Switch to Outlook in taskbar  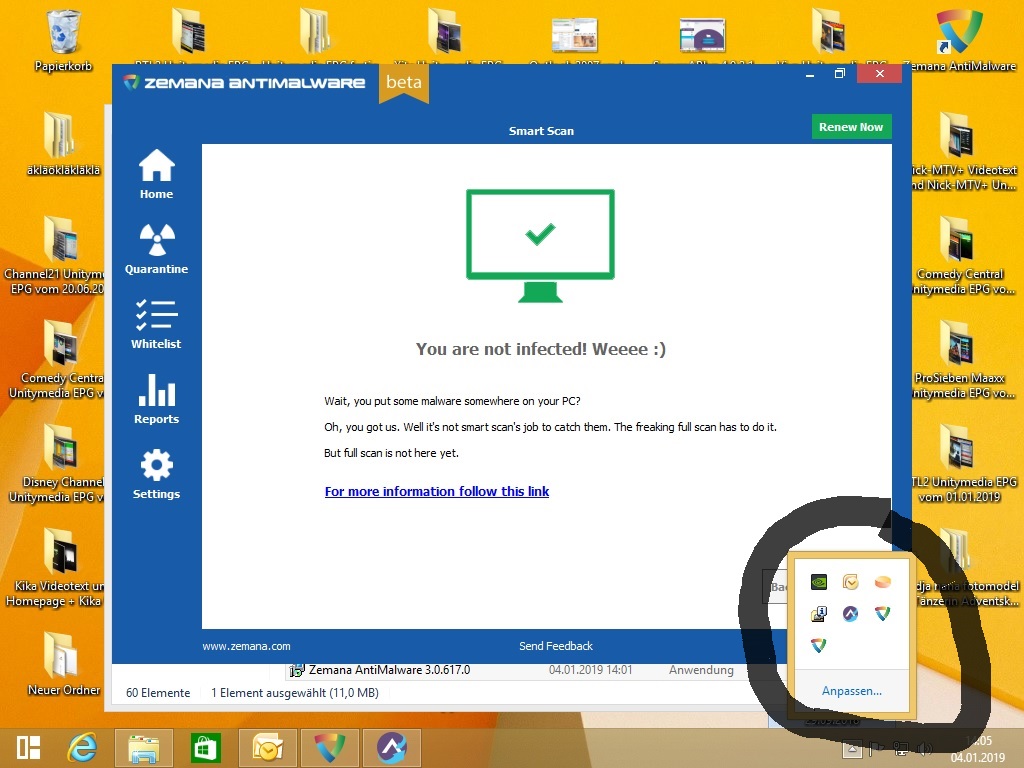(x=267, y=748)
